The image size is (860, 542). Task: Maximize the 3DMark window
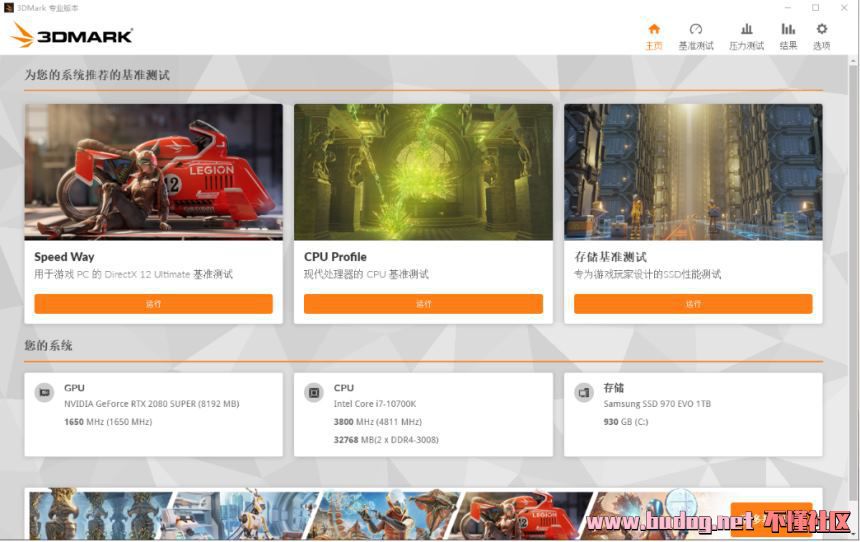(x=816, y=8)
